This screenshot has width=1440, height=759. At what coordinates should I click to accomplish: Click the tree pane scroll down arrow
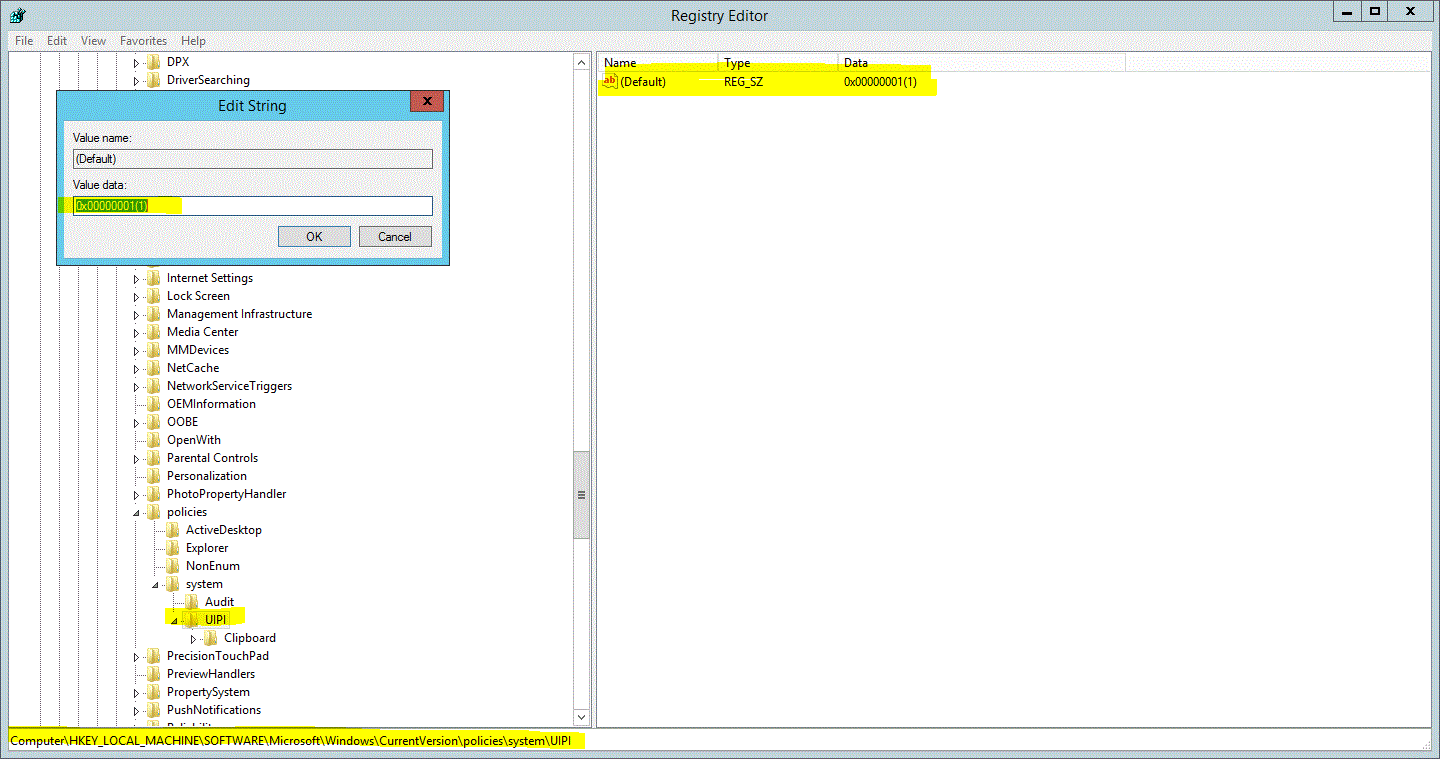tap(581, 717)
